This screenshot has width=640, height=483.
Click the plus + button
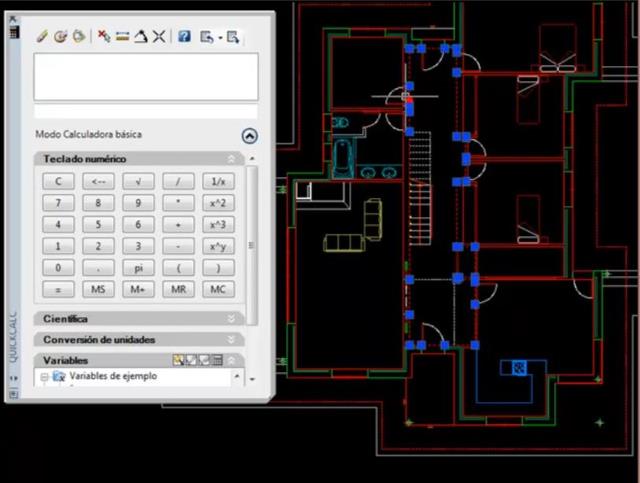pyautogui.click(x=178, y=225)
